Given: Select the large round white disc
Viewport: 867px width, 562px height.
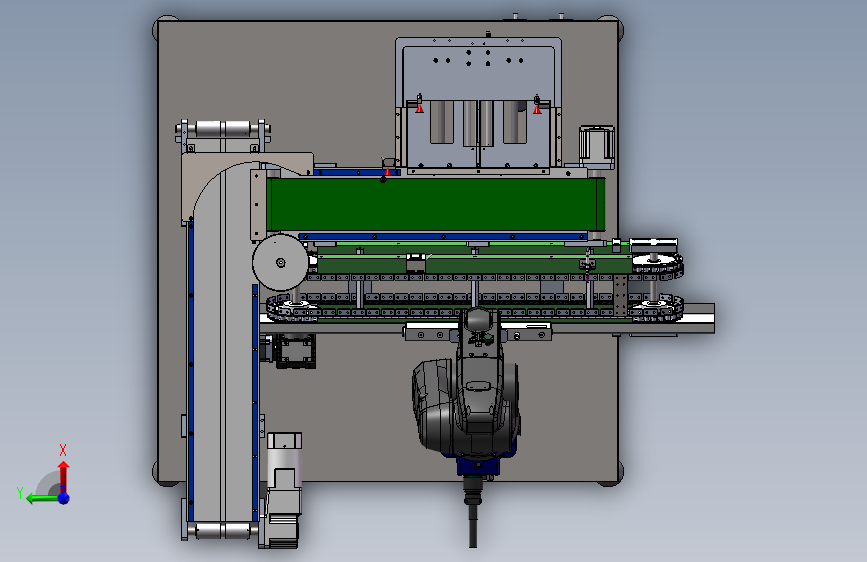Looking at the screenshot, I should (280, 262).
